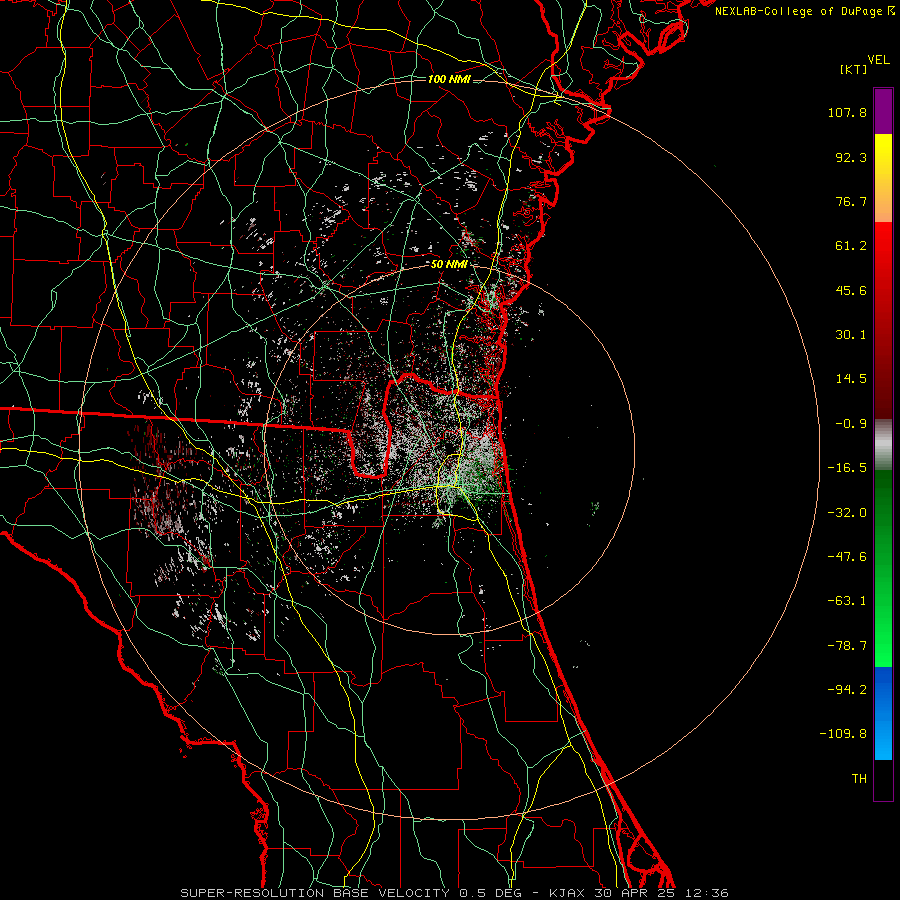
Task: Click the 107.8 velocity scale value
Action: point(847,112)
